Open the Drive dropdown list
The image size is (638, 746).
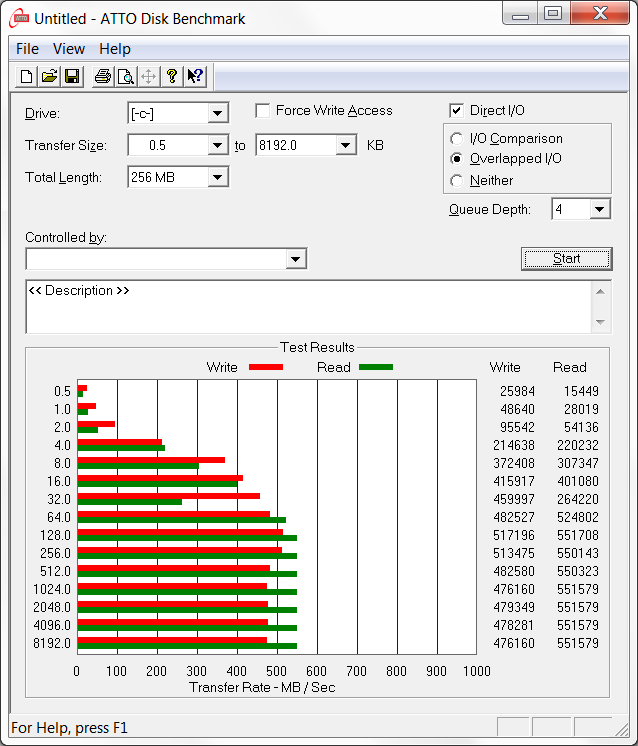(218, 114)
